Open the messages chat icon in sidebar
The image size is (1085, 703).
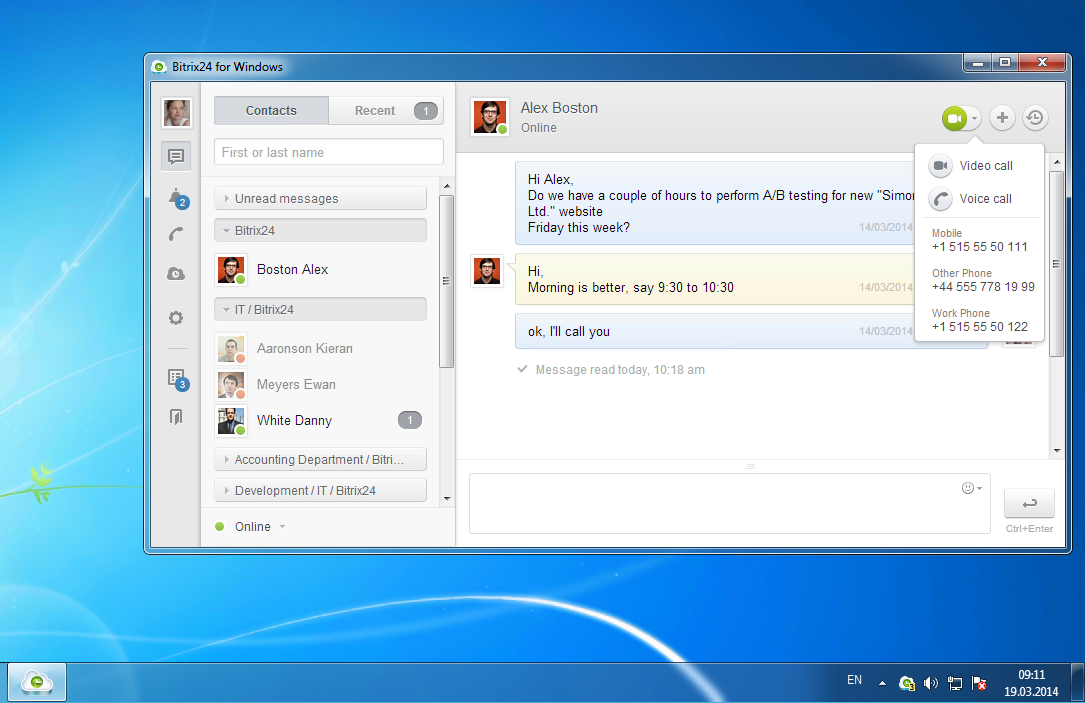176,156
